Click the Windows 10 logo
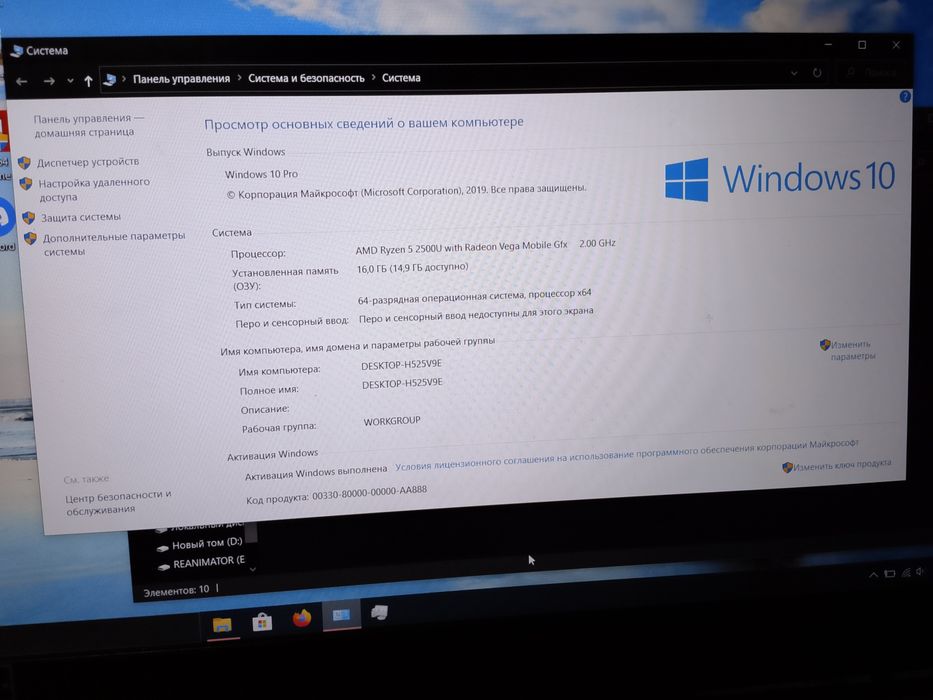Viewport: 933px width, 700px height. (779, 179)
